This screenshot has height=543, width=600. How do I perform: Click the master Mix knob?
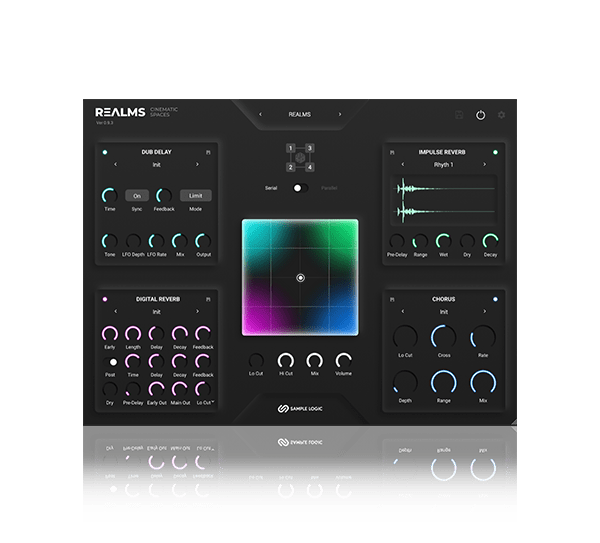point(315,361)
